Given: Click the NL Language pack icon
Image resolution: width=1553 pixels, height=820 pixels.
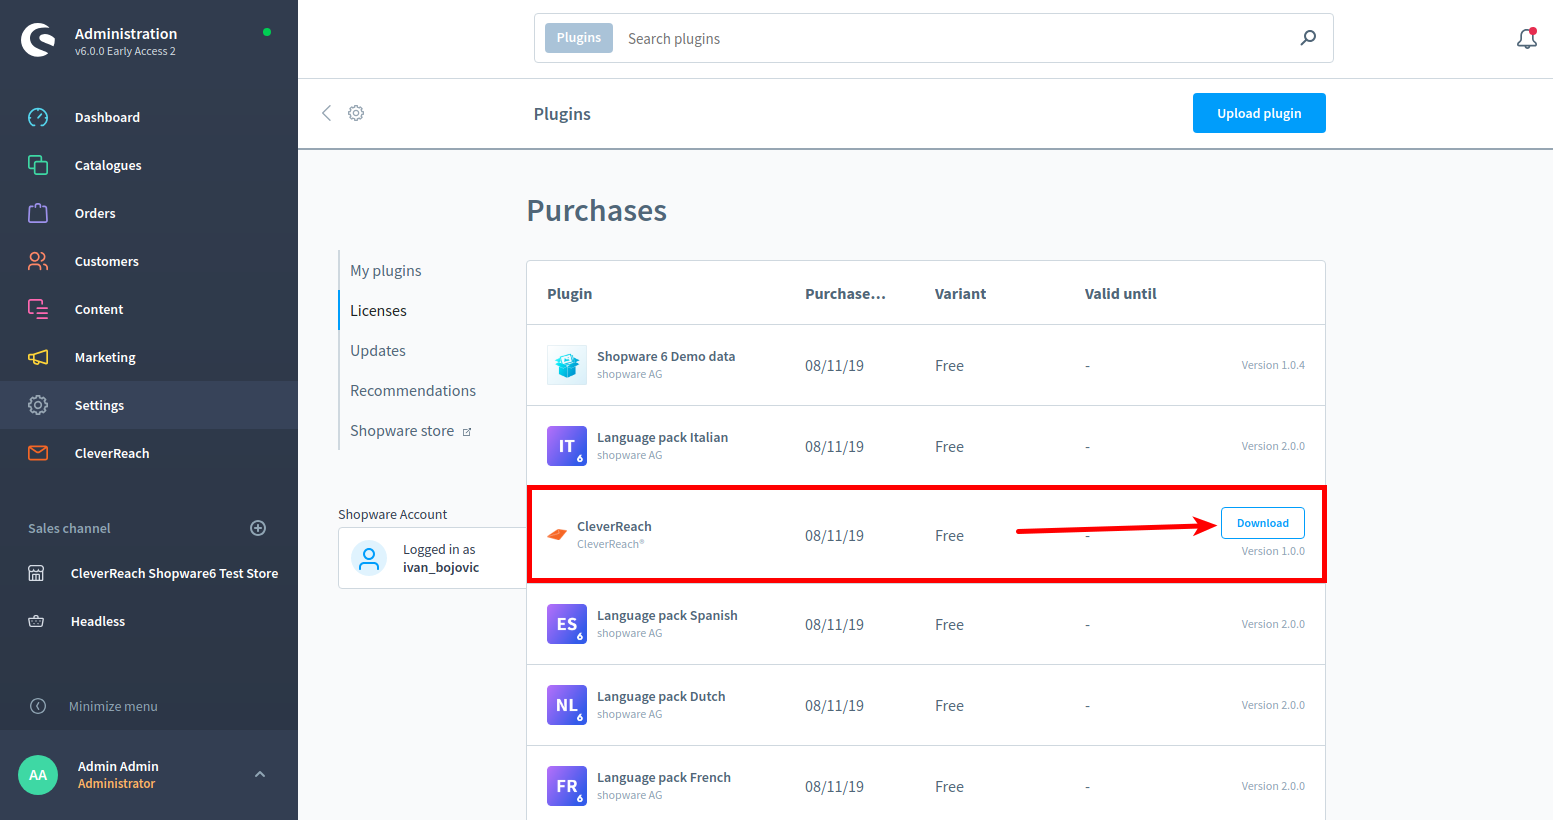Looking at the screenshot, I should pos(567,705).
